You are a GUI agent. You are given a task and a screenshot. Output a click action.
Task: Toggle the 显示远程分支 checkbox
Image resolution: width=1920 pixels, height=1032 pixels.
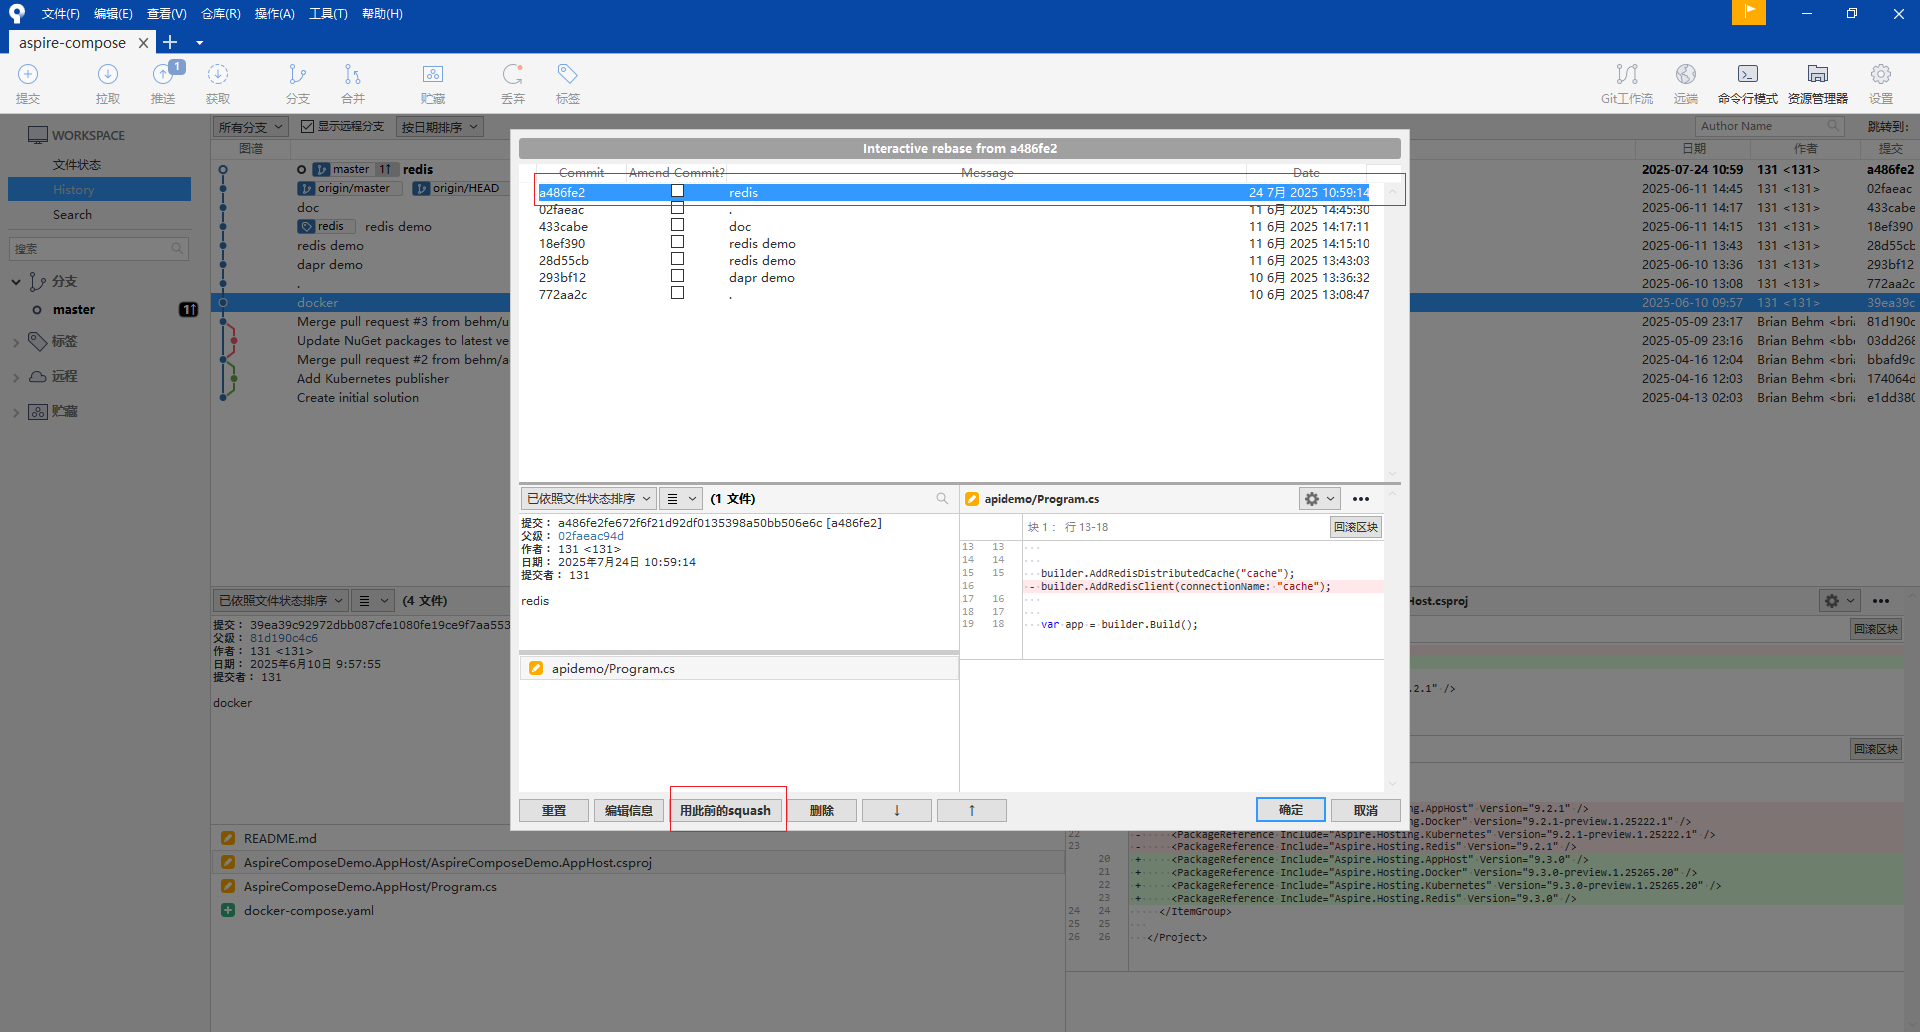[x=308, y=126]
